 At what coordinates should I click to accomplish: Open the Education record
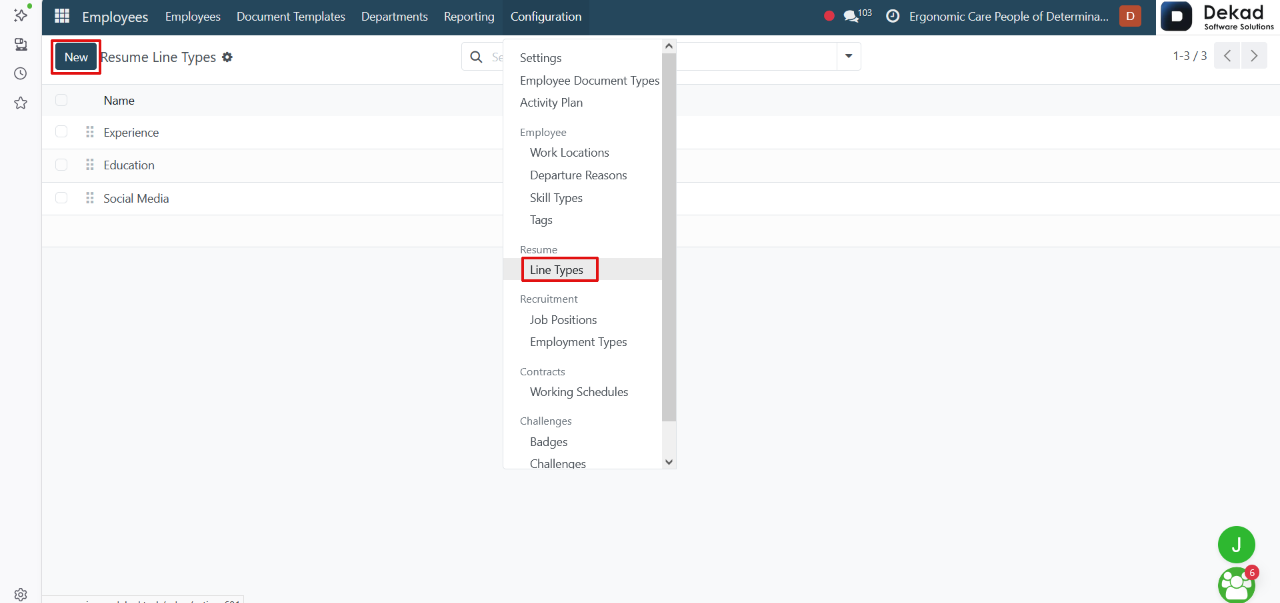pyautogui.click(x=129, y=165)
